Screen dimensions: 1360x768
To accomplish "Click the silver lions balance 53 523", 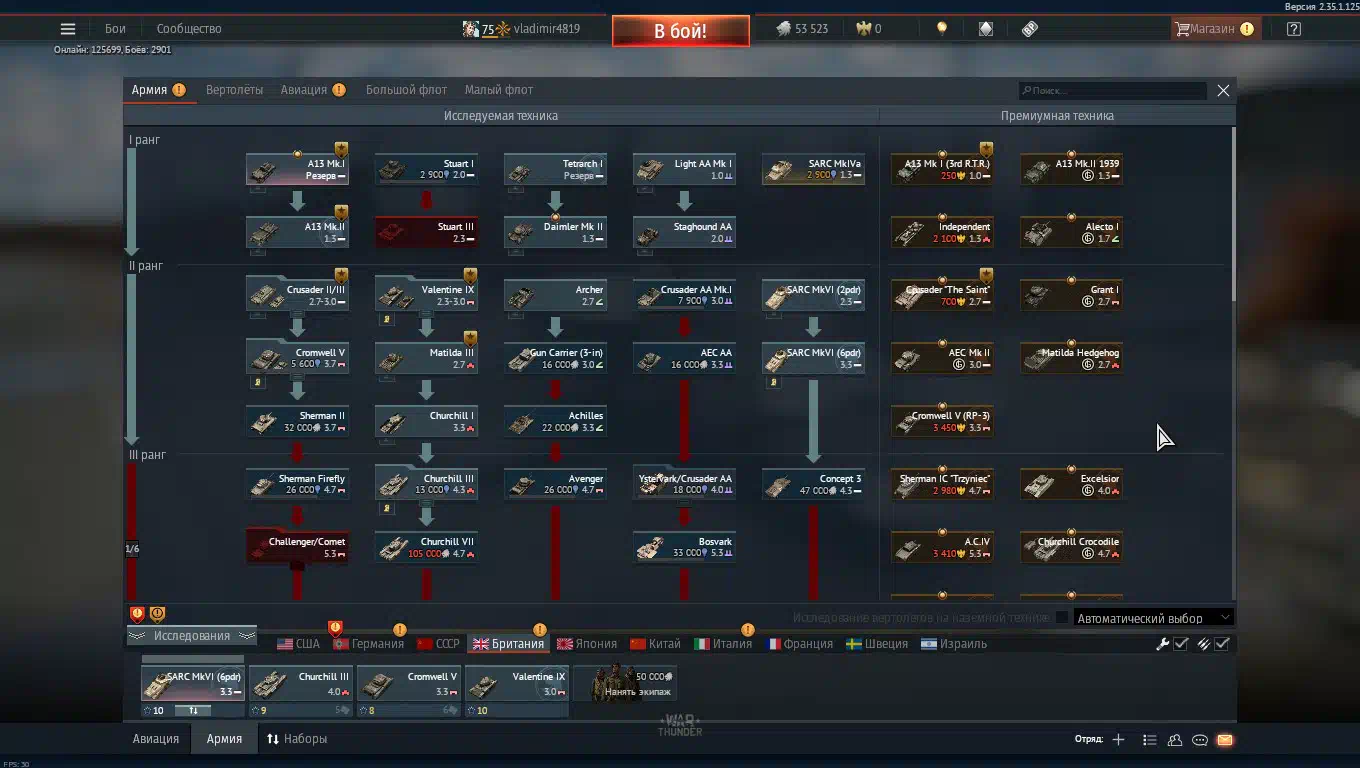I will tap(802, 29).
